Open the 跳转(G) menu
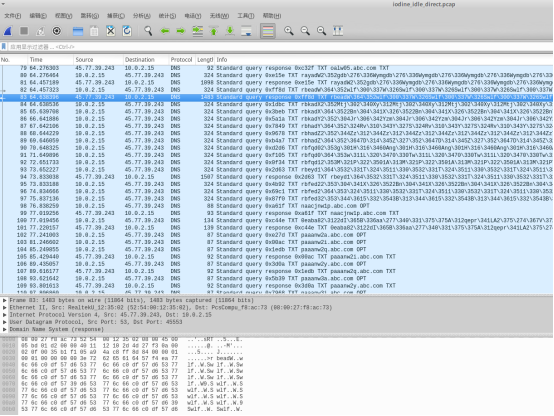 (89, 16)
